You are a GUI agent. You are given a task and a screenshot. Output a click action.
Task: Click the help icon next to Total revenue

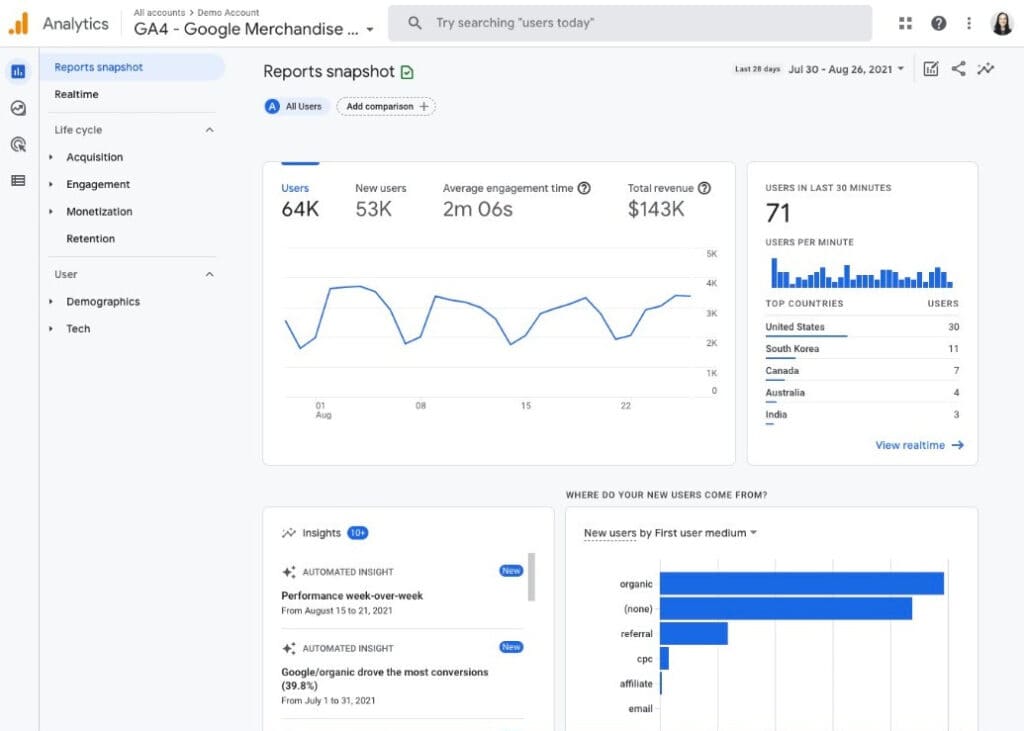[x=704, y=188]
